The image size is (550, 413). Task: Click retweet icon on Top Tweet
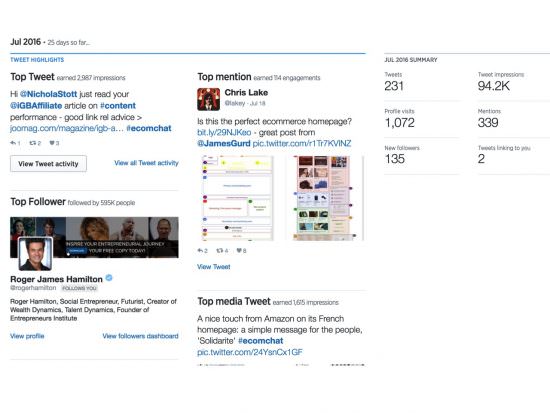pos(33,143)
